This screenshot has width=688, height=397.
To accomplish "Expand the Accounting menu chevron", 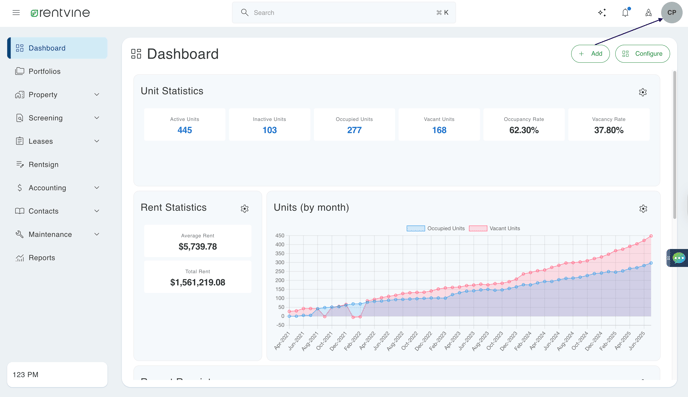I will (97, 188).
